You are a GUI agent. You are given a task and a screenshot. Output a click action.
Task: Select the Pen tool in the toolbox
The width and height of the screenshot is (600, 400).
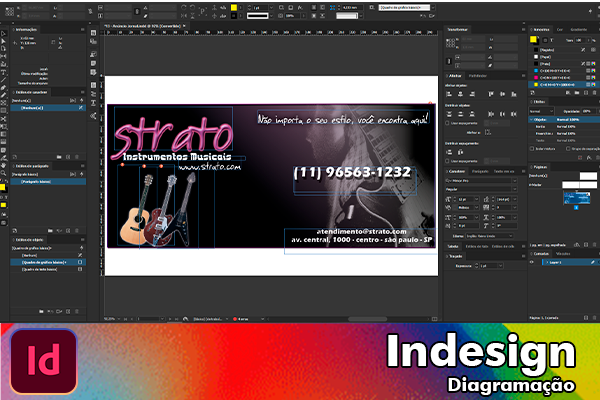(3, 88)
